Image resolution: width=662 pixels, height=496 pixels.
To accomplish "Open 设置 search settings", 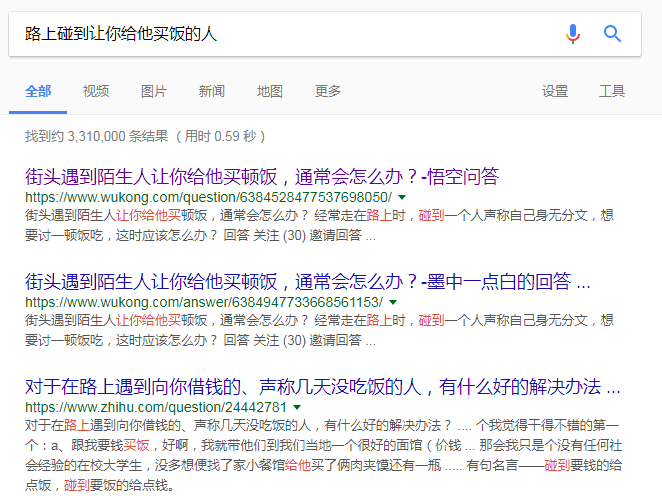I will pos(555,91).
